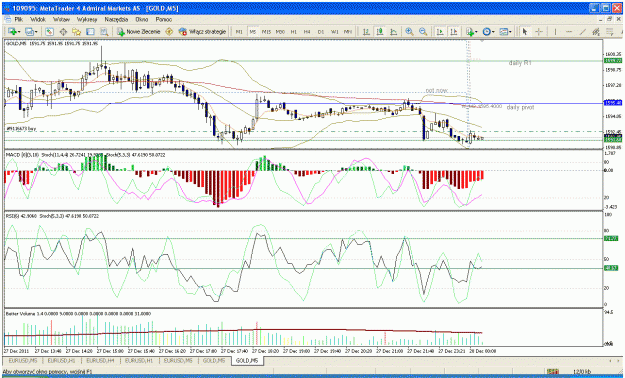
Task: Click the Włącz strategie button
Action: [202, 32]
